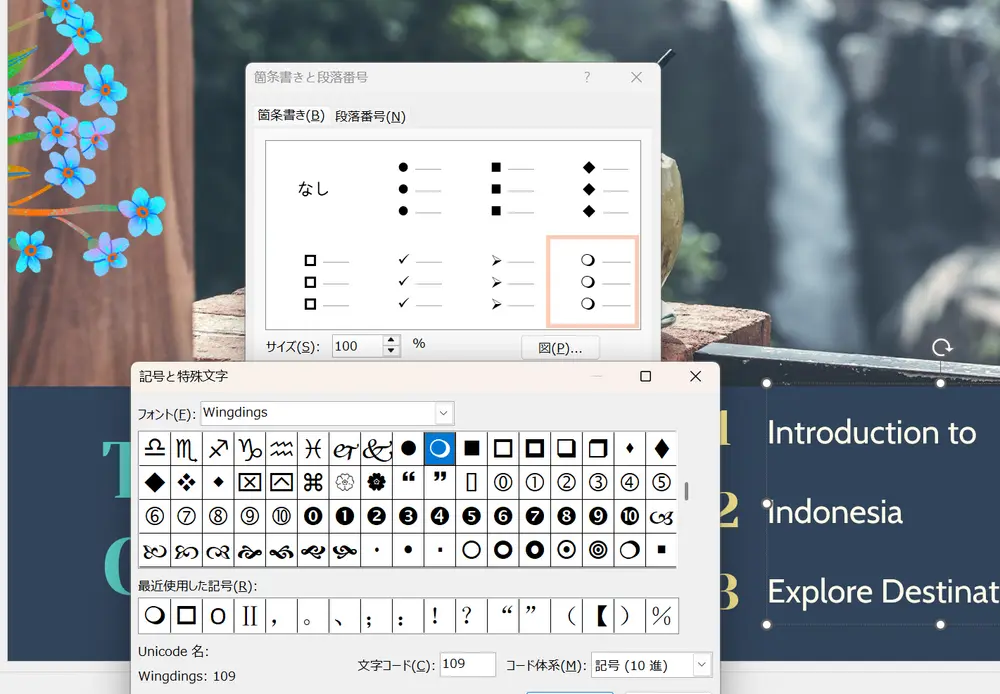Screen dimensions: 1000x694
Task: Pick the black filled circled 10 symbol
Action: (x=630, y=516)
